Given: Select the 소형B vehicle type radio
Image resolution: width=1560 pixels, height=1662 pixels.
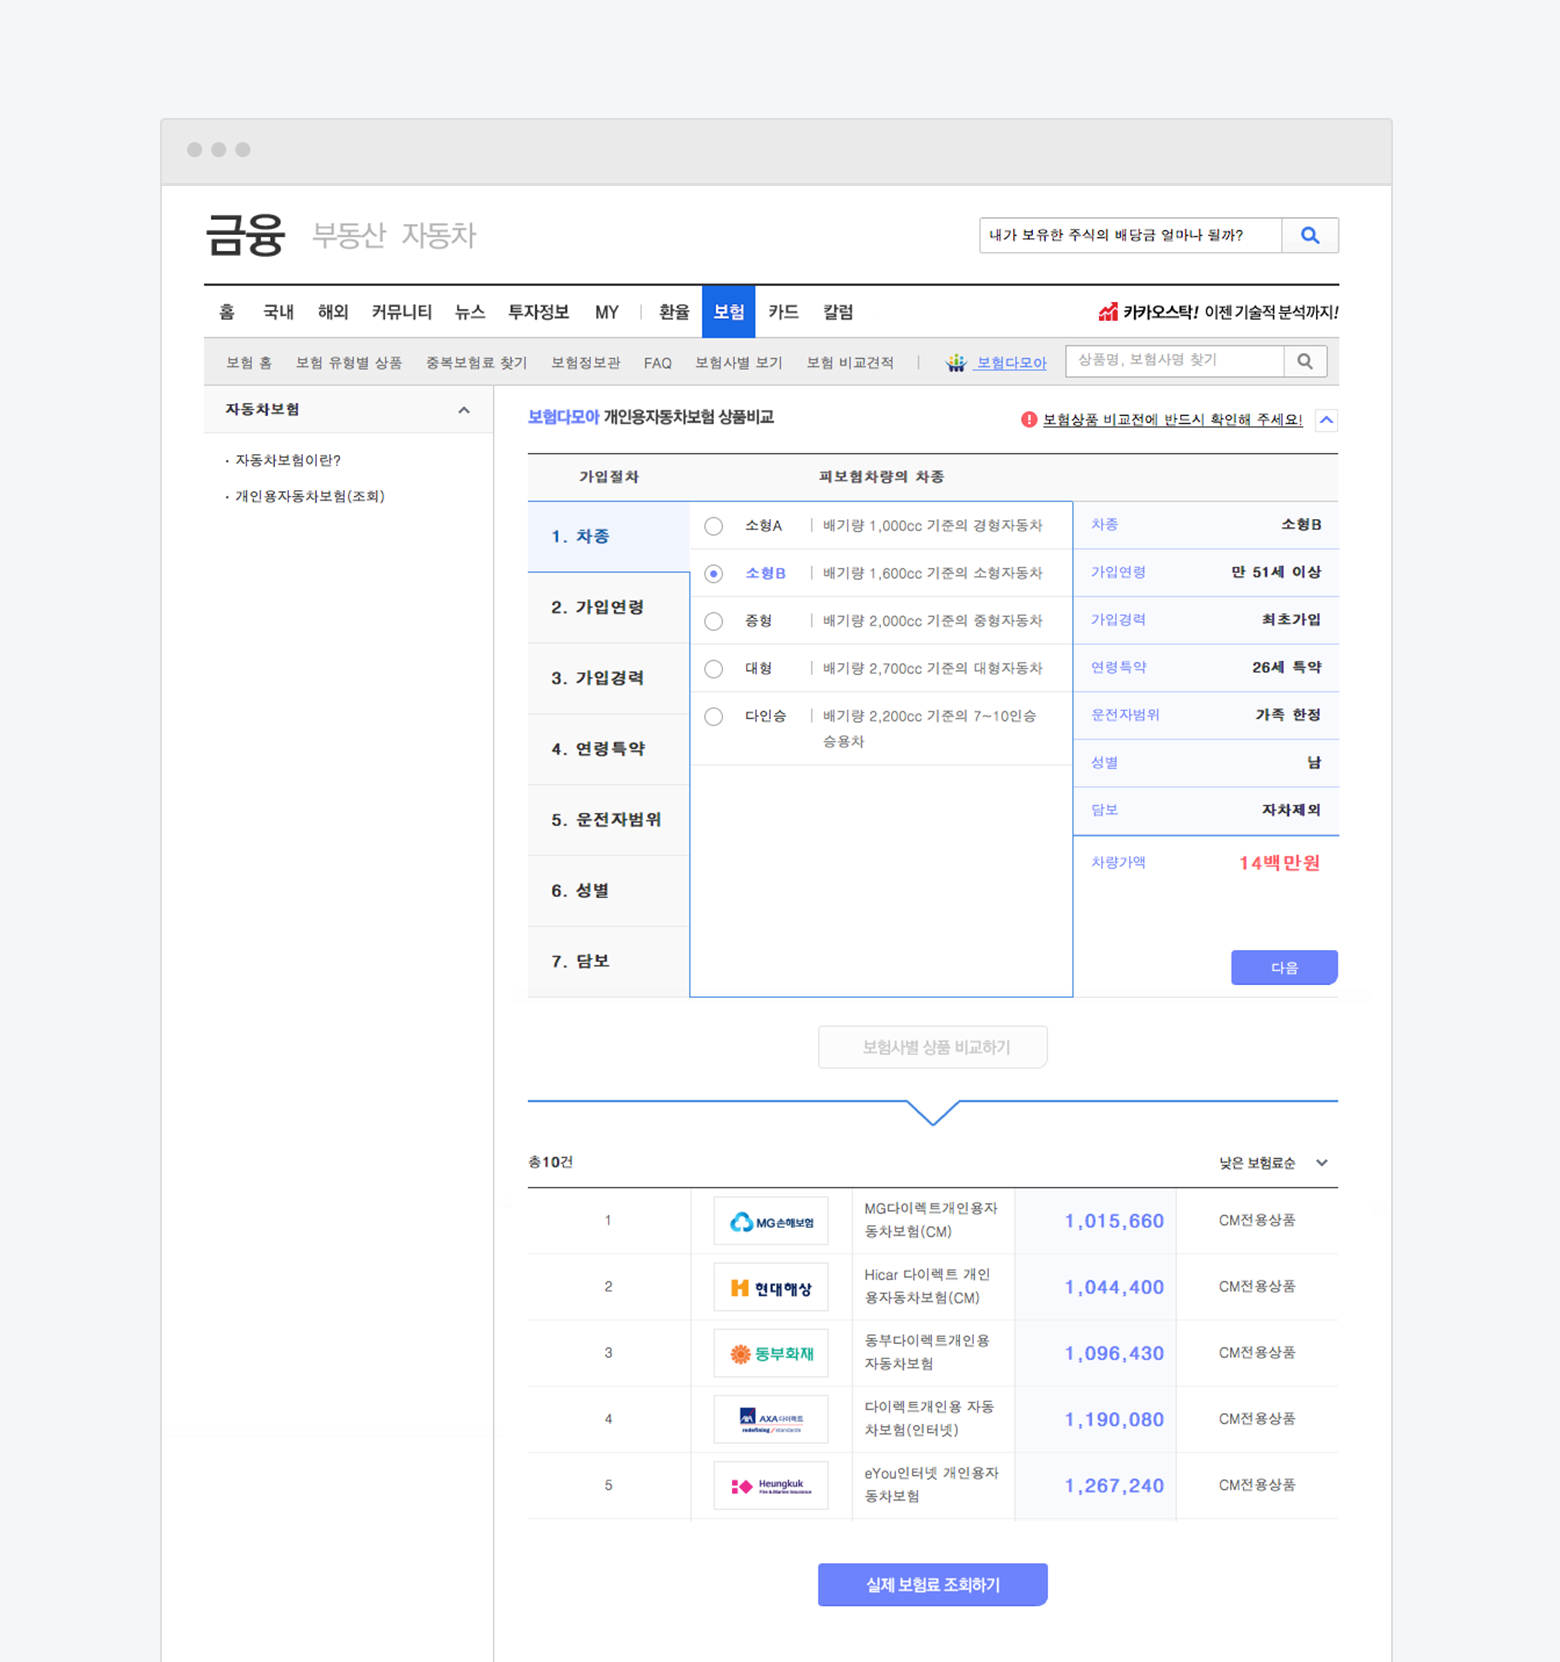Looking at the screenshot, I should tap(713, 574).
